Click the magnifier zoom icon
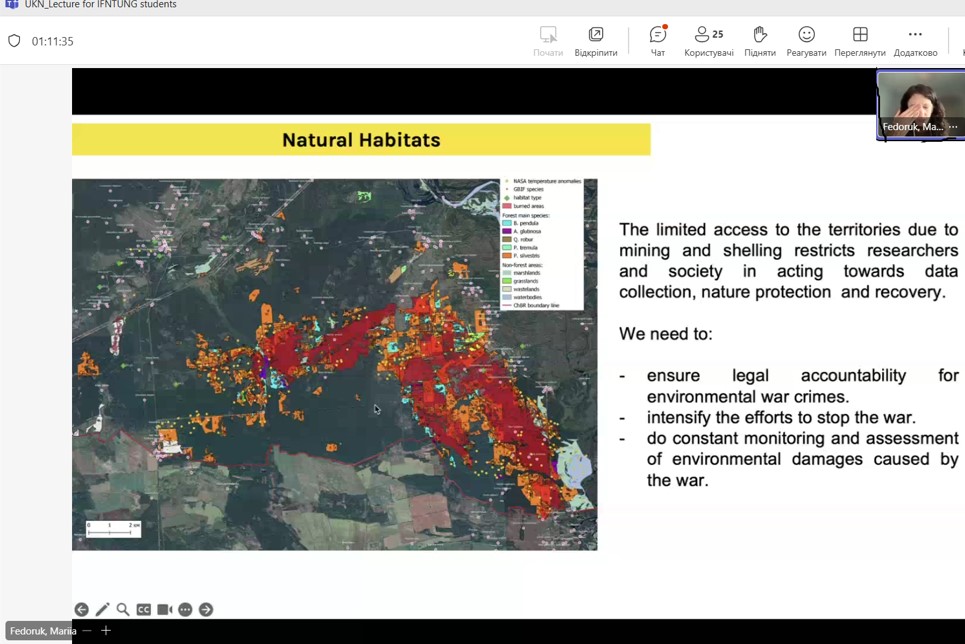Image resolution: width=965 pixels, height=644 pixels. click(123, 610)
